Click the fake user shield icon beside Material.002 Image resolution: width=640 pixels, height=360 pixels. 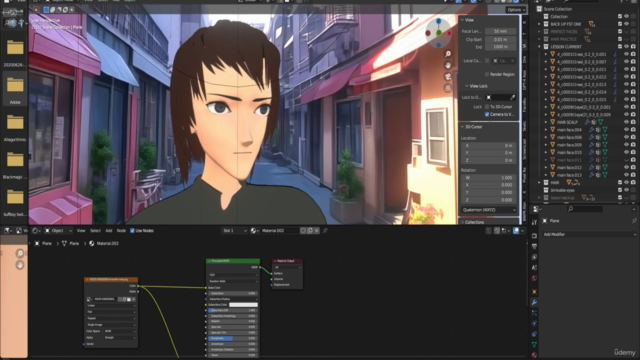click(303, 231)
